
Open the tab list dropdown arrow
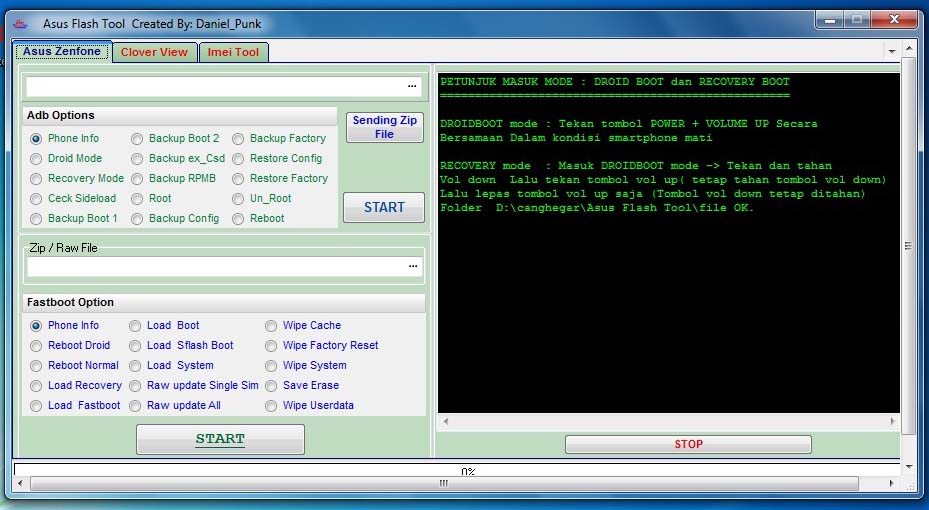(892, 52)
